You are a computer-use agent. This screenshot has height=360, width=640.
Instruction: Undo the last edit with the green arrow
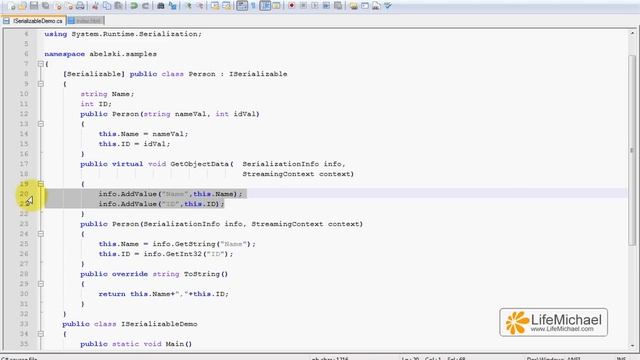[x=133, y=6]
